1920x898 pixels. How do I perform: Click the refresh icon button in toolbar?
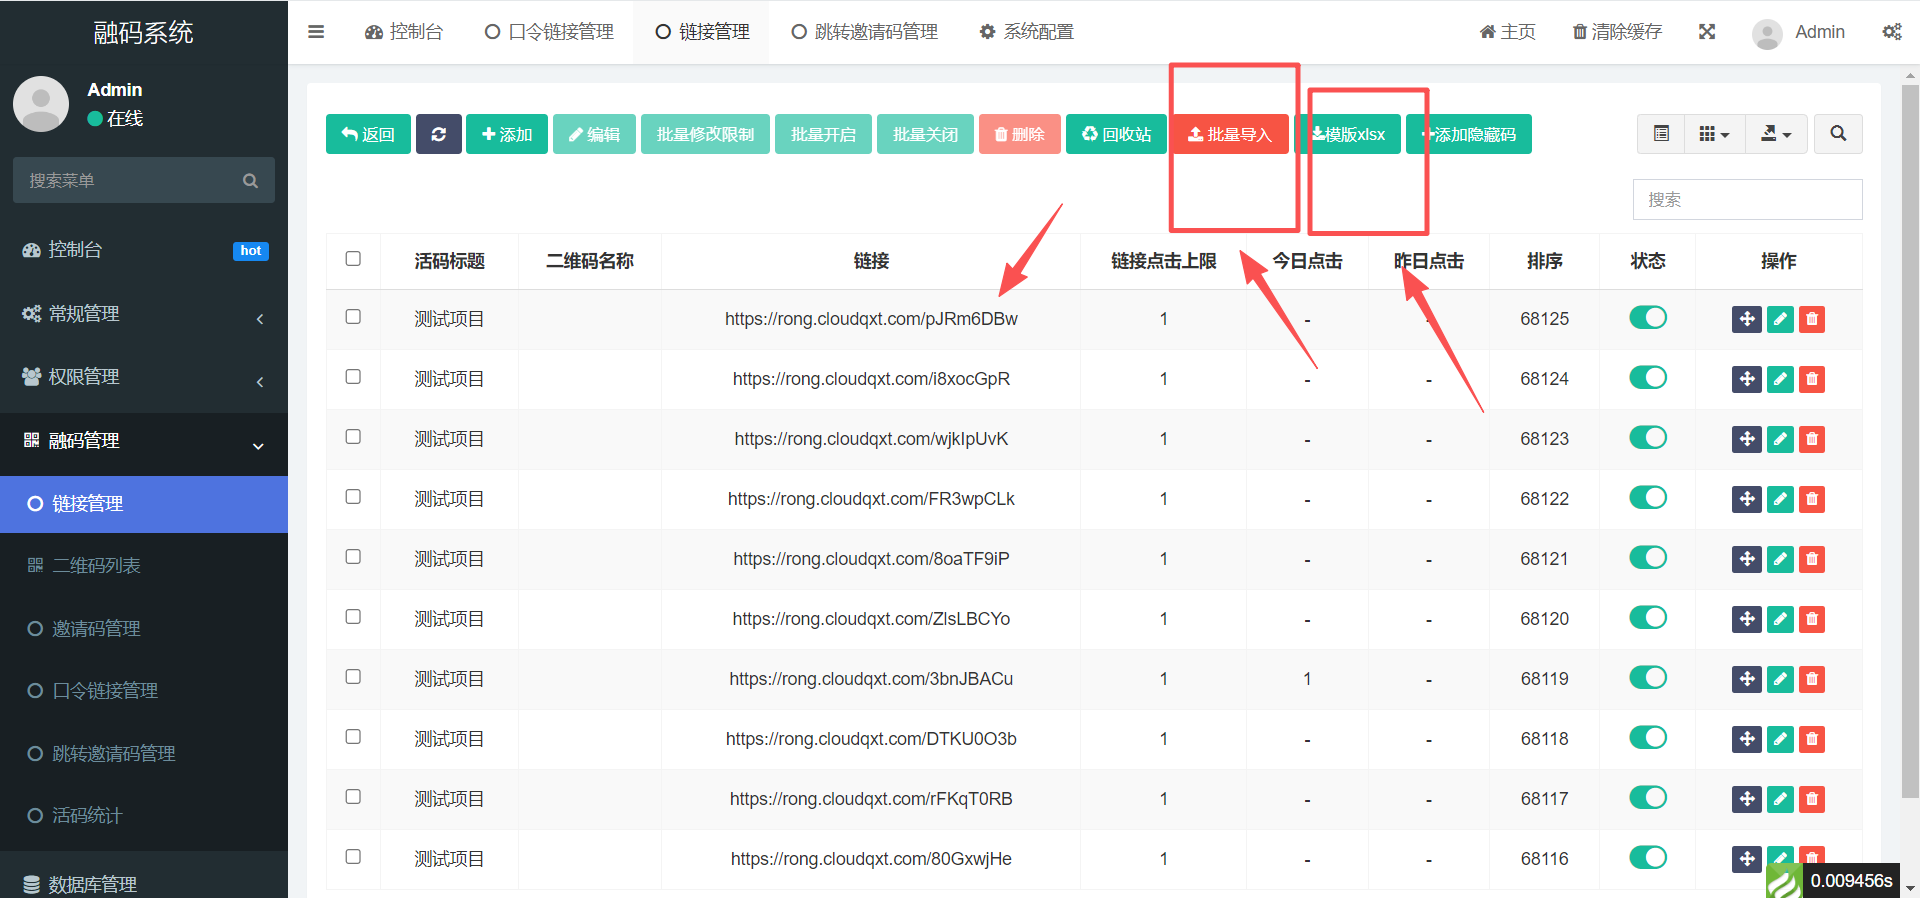[x=438, y=134]
